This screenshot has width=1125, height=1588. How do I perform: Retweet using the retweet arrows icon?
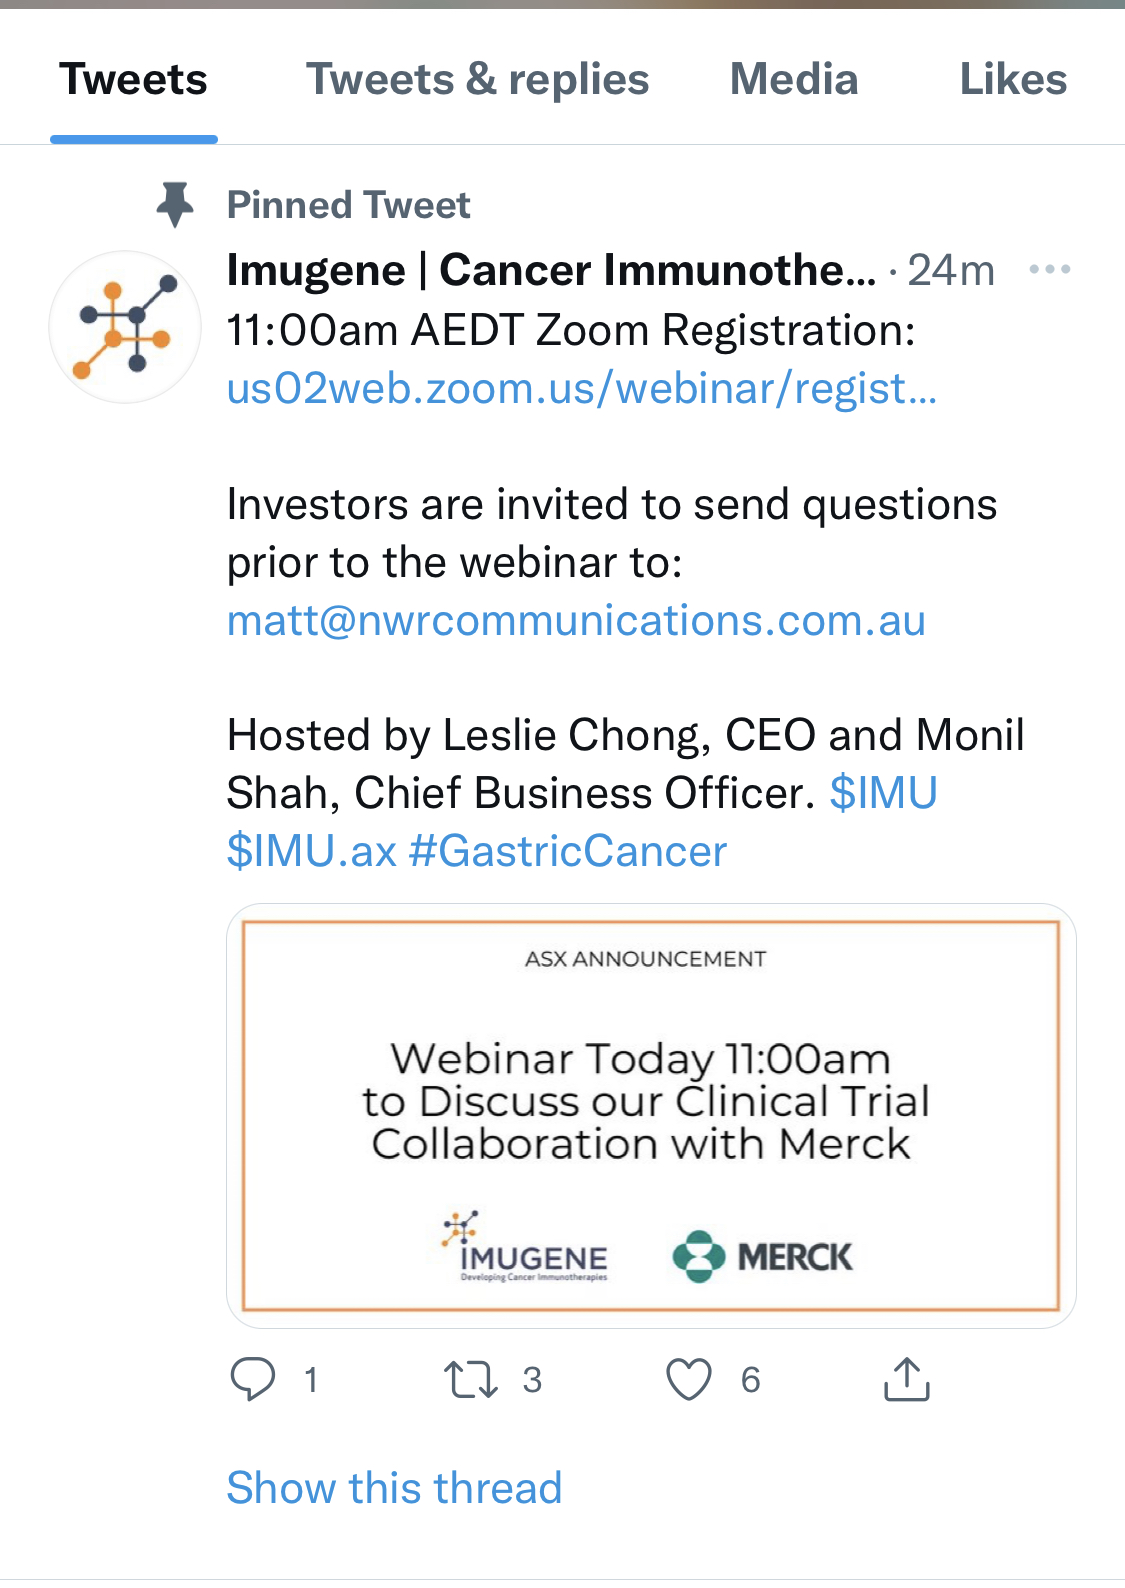click(x=471, y=1379)
